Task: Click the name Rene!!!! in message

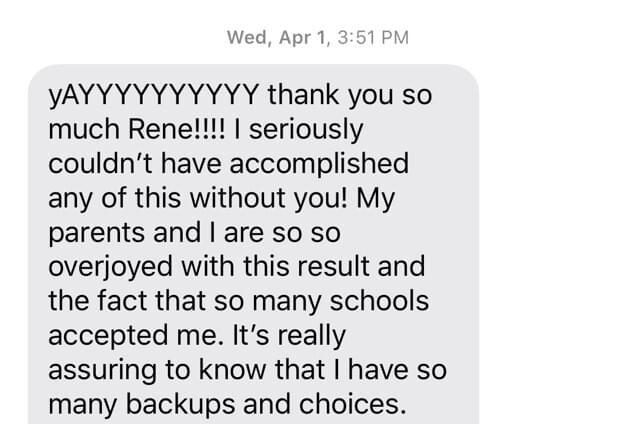Action: 176,129
